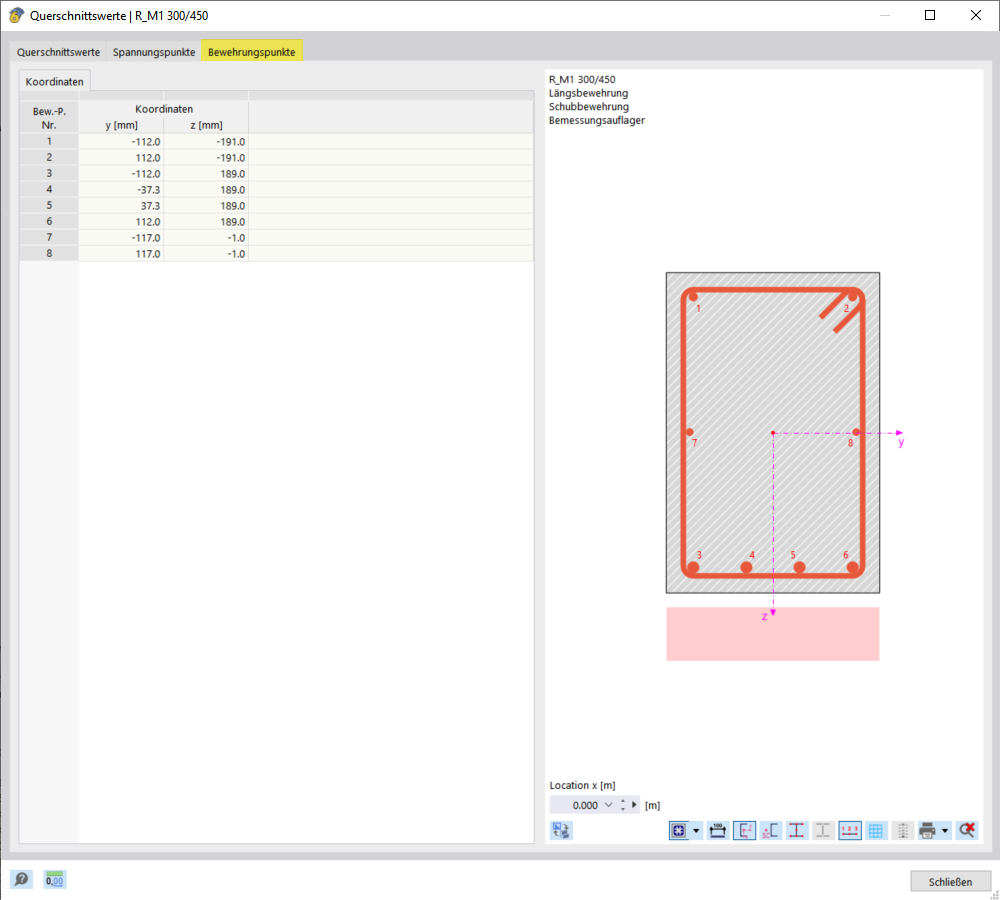The width and height of the screenshot is (1000, 900).
Task: Increment Location x with the stepper arrow
Action: coord(623,801)
